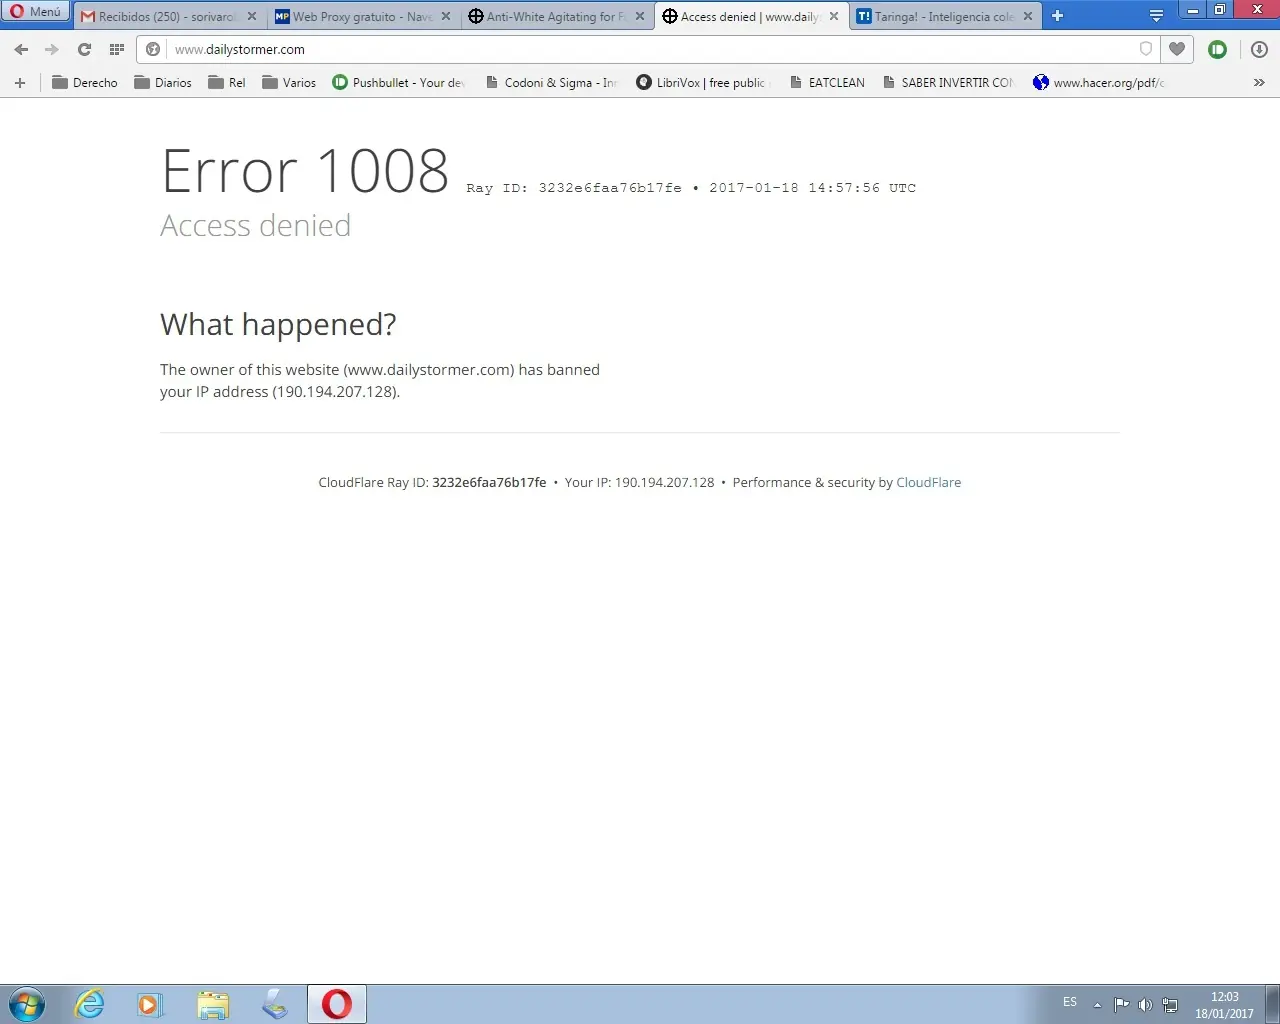Open the Derecho bookmarks folder

tap(84, 83)
